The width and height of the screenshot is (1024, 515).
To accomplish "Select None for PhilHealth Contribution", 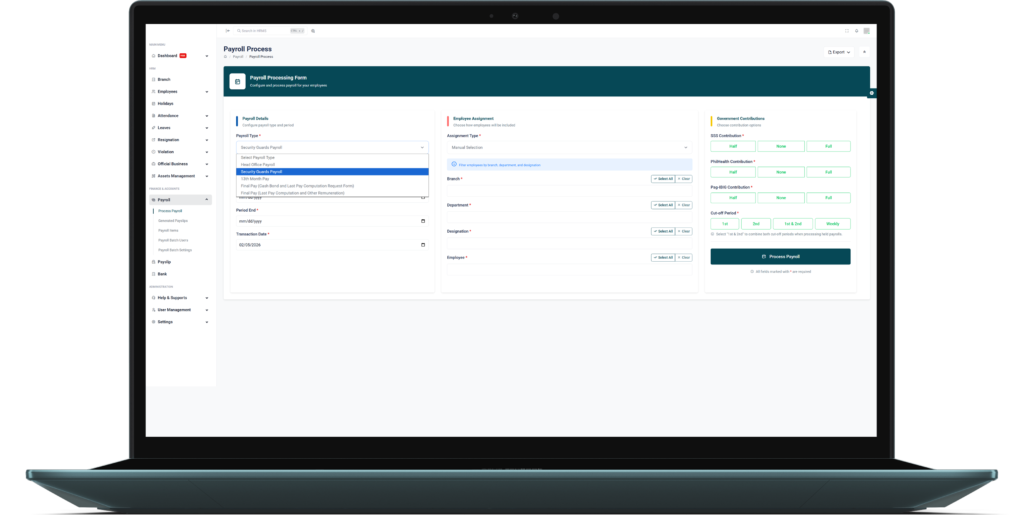I will tap(780, 172).
